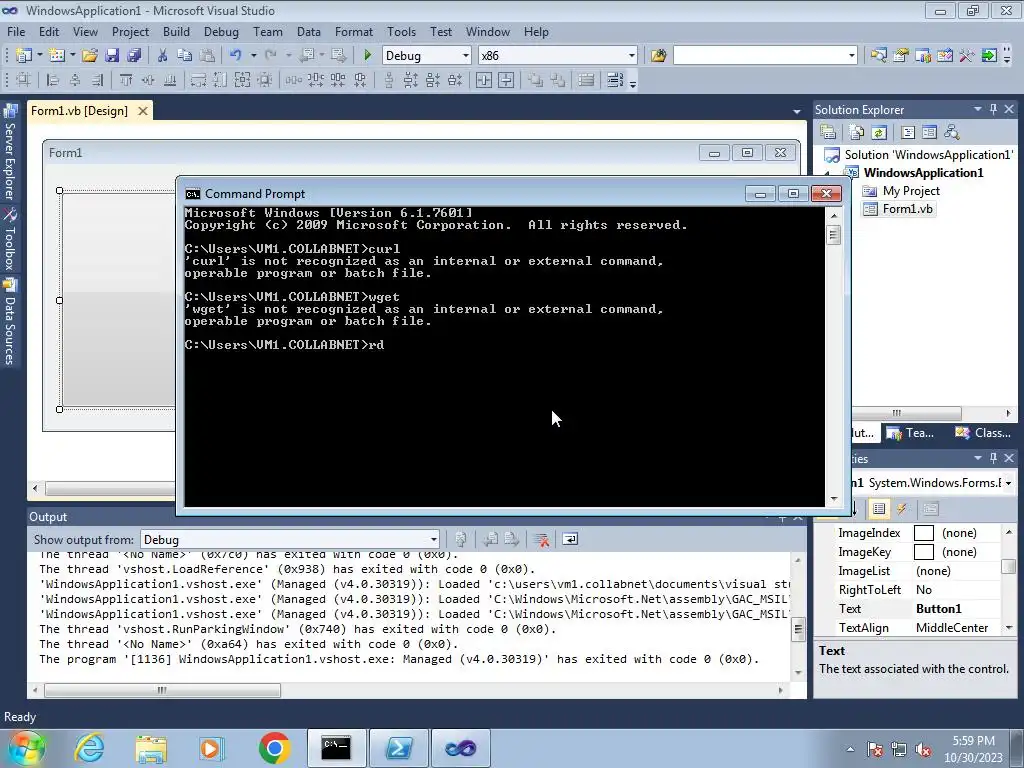Click Output panel horizontal scrollbar thumb
Viewport: 1024px width, 768px height.
[162, 690]
